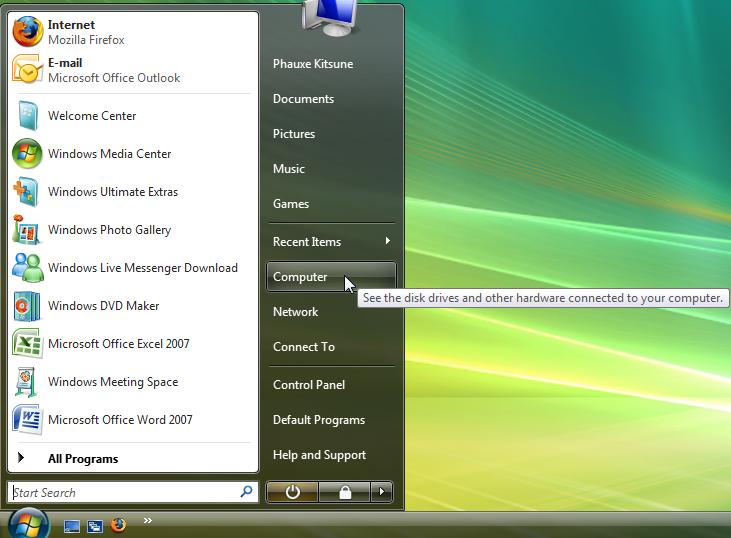Click 'Windows DVD Maker' label
This screenshot has height=538, width=731.
[103, 306]
